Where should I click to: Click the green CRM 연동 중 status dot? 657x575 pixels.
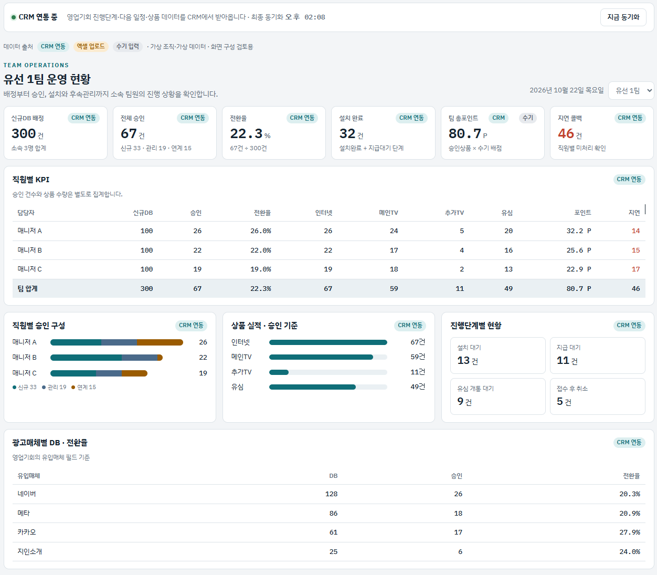13,17
